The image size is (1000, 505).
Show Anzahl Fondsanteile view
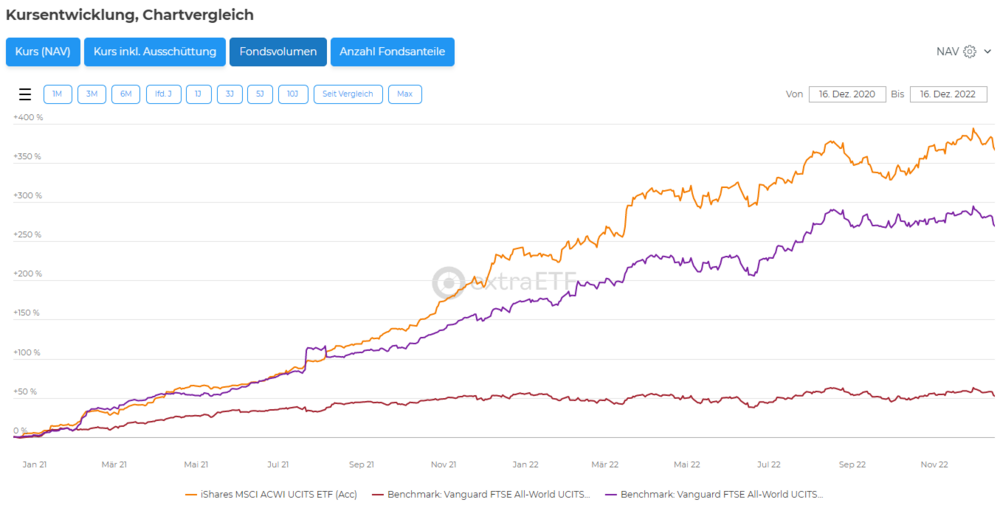click(392, 52)
